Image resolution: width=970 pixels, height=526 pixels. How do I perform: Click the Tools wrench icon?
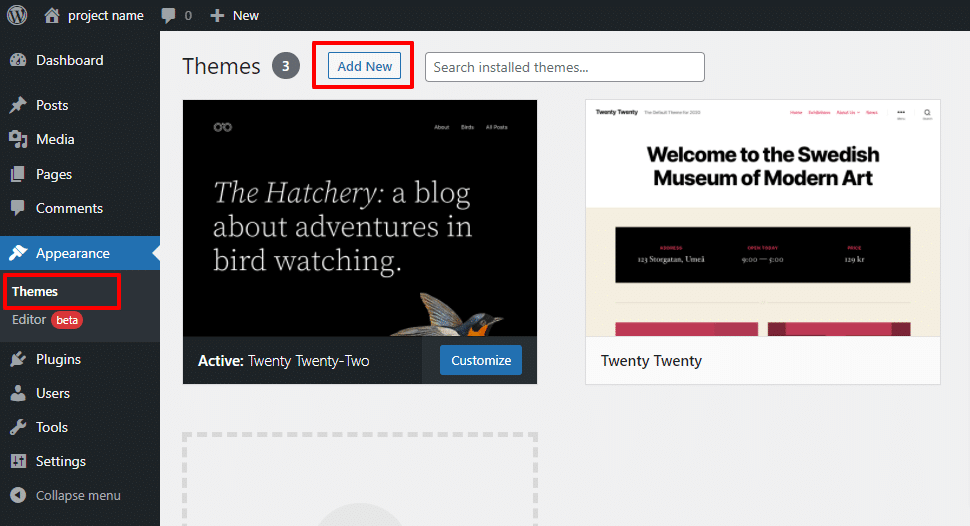[19, 427]
